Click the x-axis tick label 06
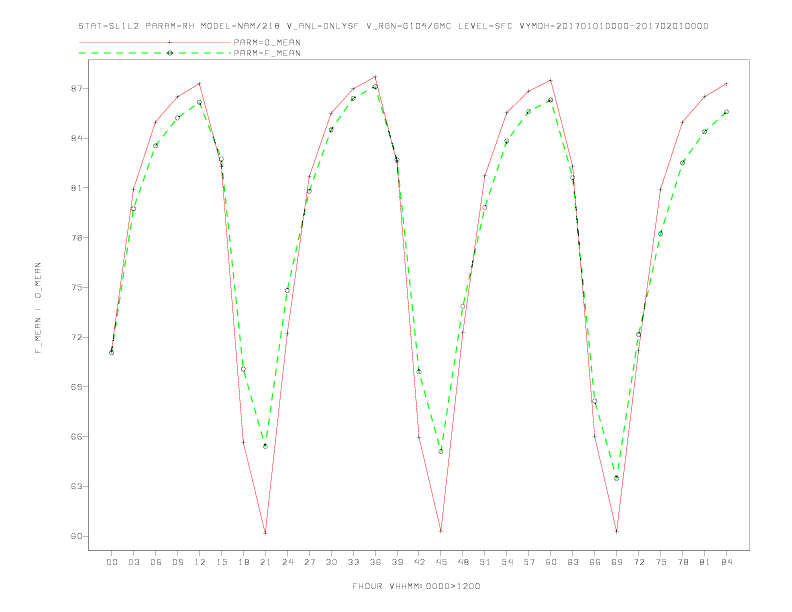This screenshot has height=612, width=792. (x=156, y=562)
